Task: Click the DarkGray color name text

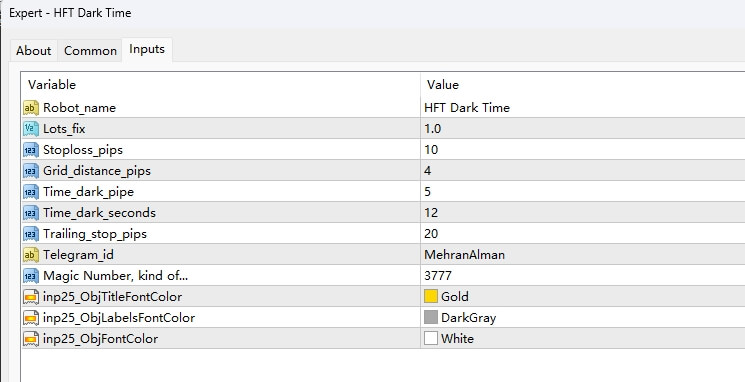Action: tap(468, 318)
